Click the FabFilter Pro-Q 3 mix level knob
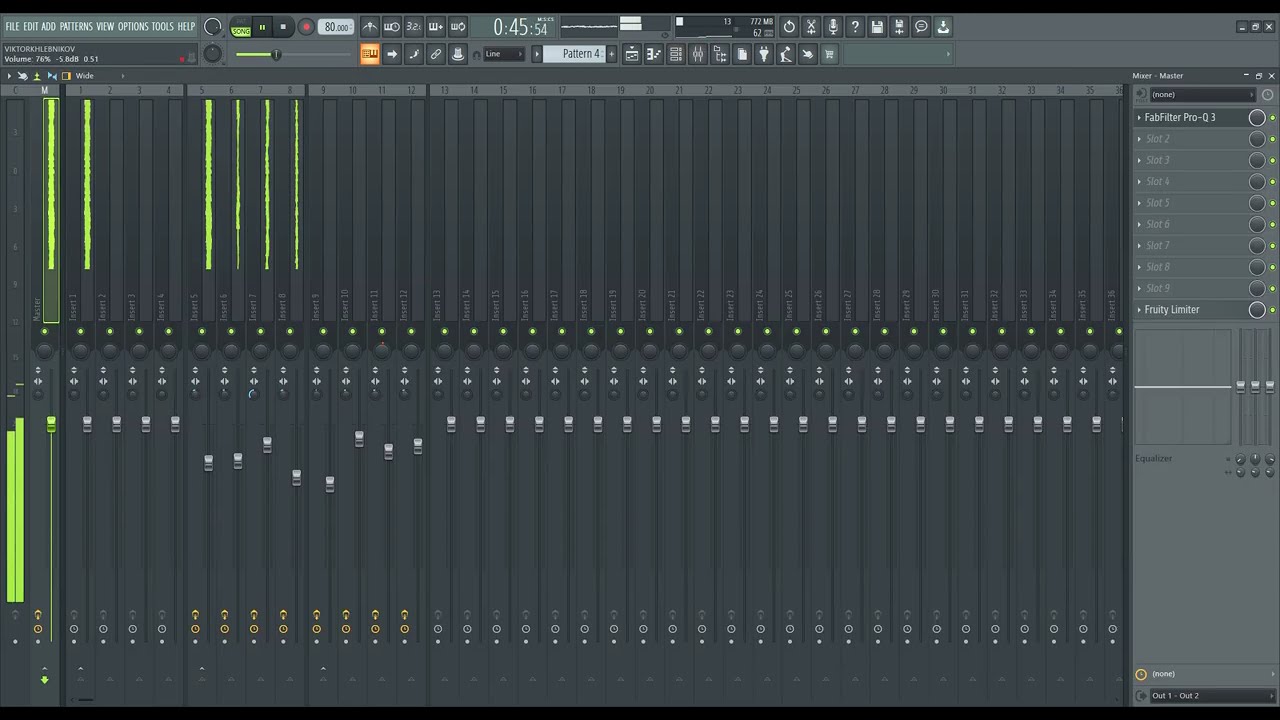This screenshot has width=1280, height=720. [x=1257, y=118]
